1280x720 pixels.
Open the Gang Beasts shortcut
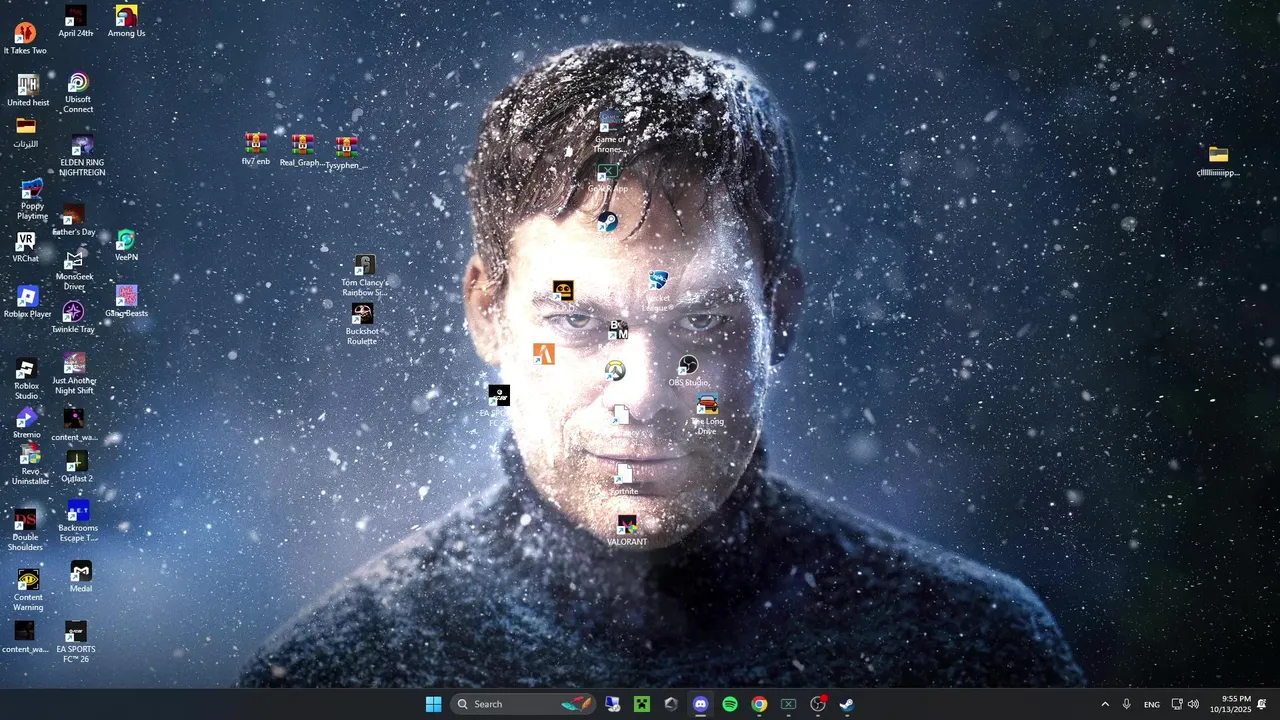pyautogui.click(x=126, y=302)
